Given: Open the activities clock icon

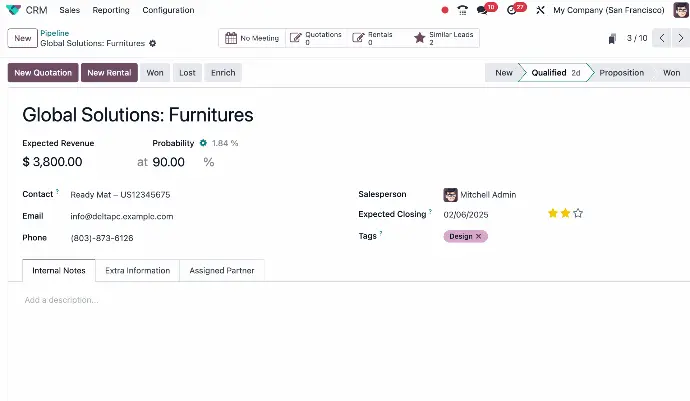Looking at the screenshot, I should point(514,10).
